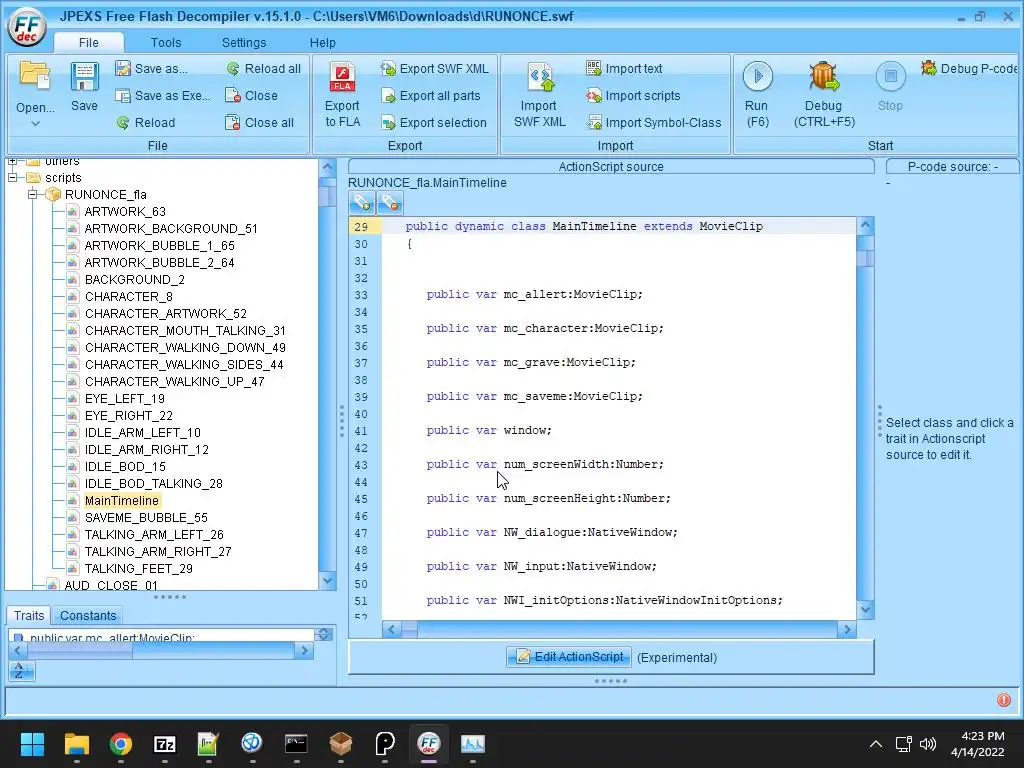Viewport: 1024px width, 768px height.
Task: Select CHARACTER_WALKING_UP_47 script
Action: point(174,381)
